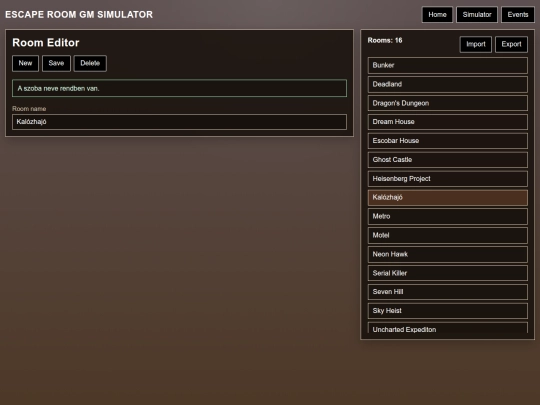540x405 pixels.
Task: Open the Events page
Action: (x=518, y=15)
